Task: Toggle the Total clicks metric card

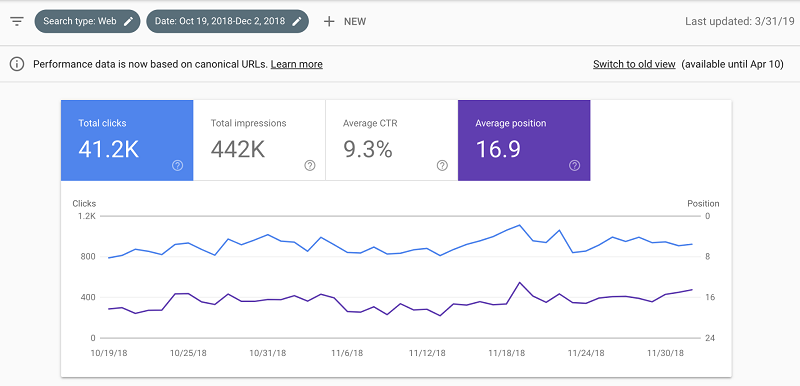Action: pyautogui.click(x=127, y=140)
